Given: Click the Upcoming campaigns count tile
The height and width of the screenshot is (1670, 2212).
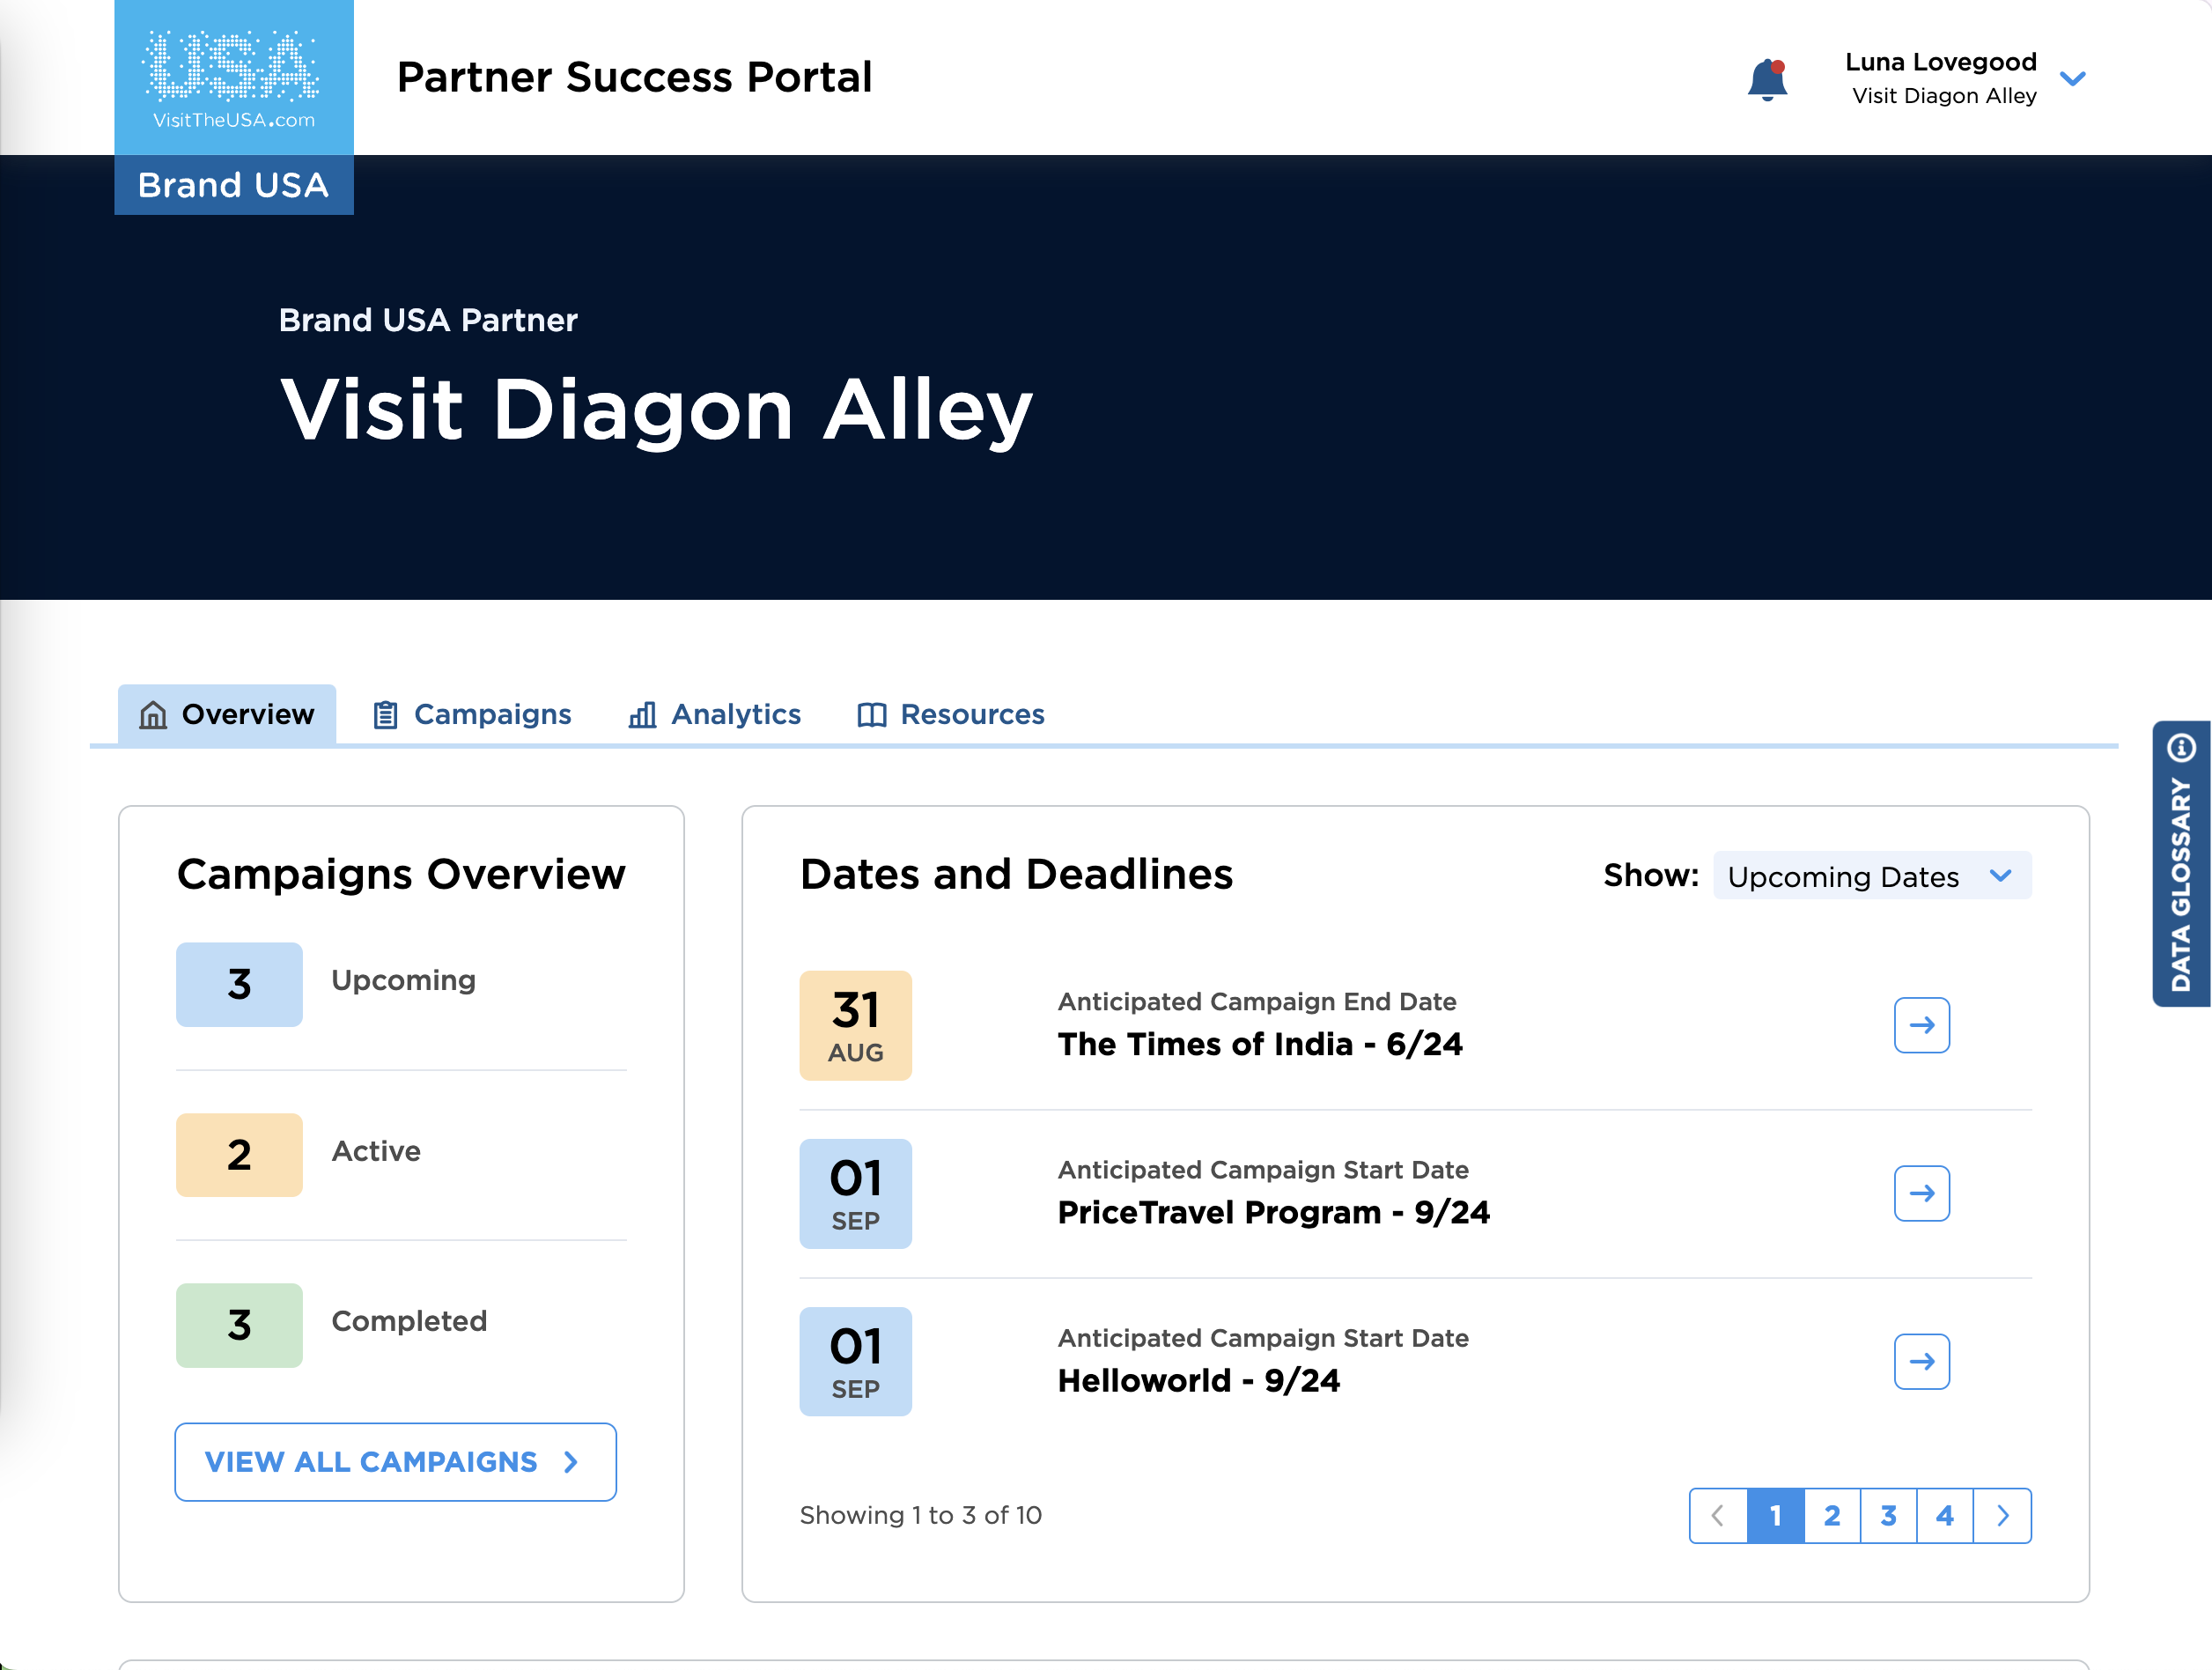Looking at the screenshot, I should tap(239, 984).
